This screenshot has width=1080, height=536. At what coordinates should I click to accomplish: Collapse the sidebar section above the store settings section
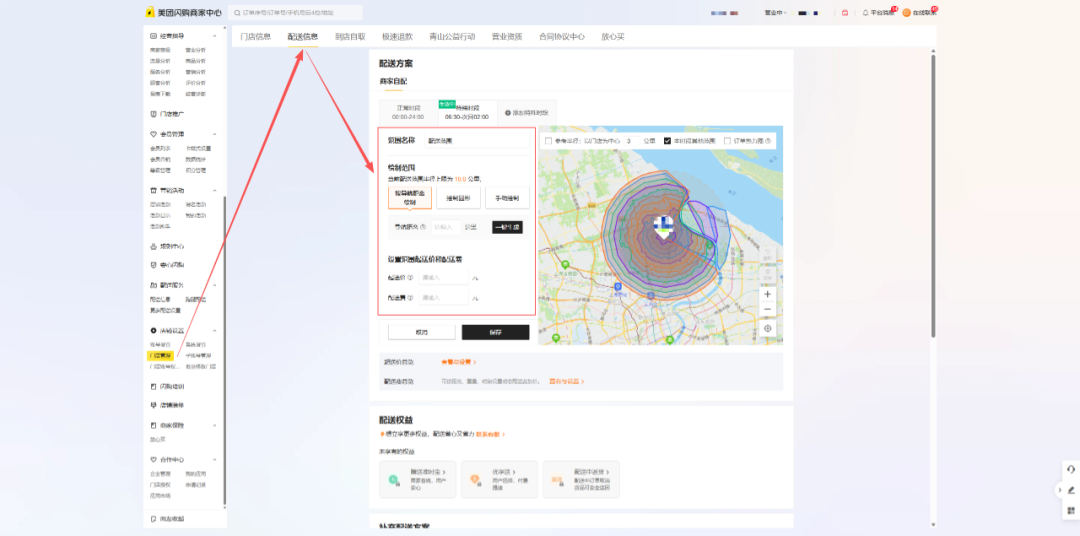pyautogui.click(x=214, y=285)
